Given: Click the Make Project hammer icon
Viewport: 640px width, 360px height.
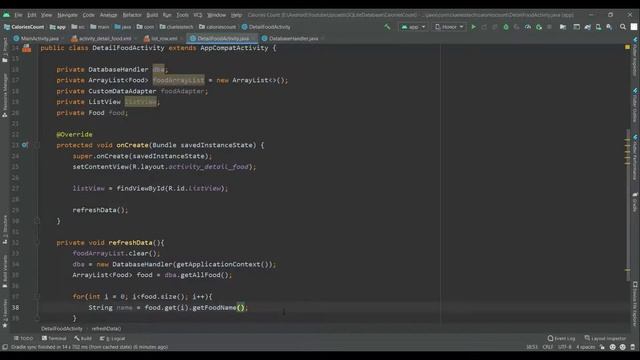Looking at the screenshot, I should pyautogui.click(x=387, y=27).
